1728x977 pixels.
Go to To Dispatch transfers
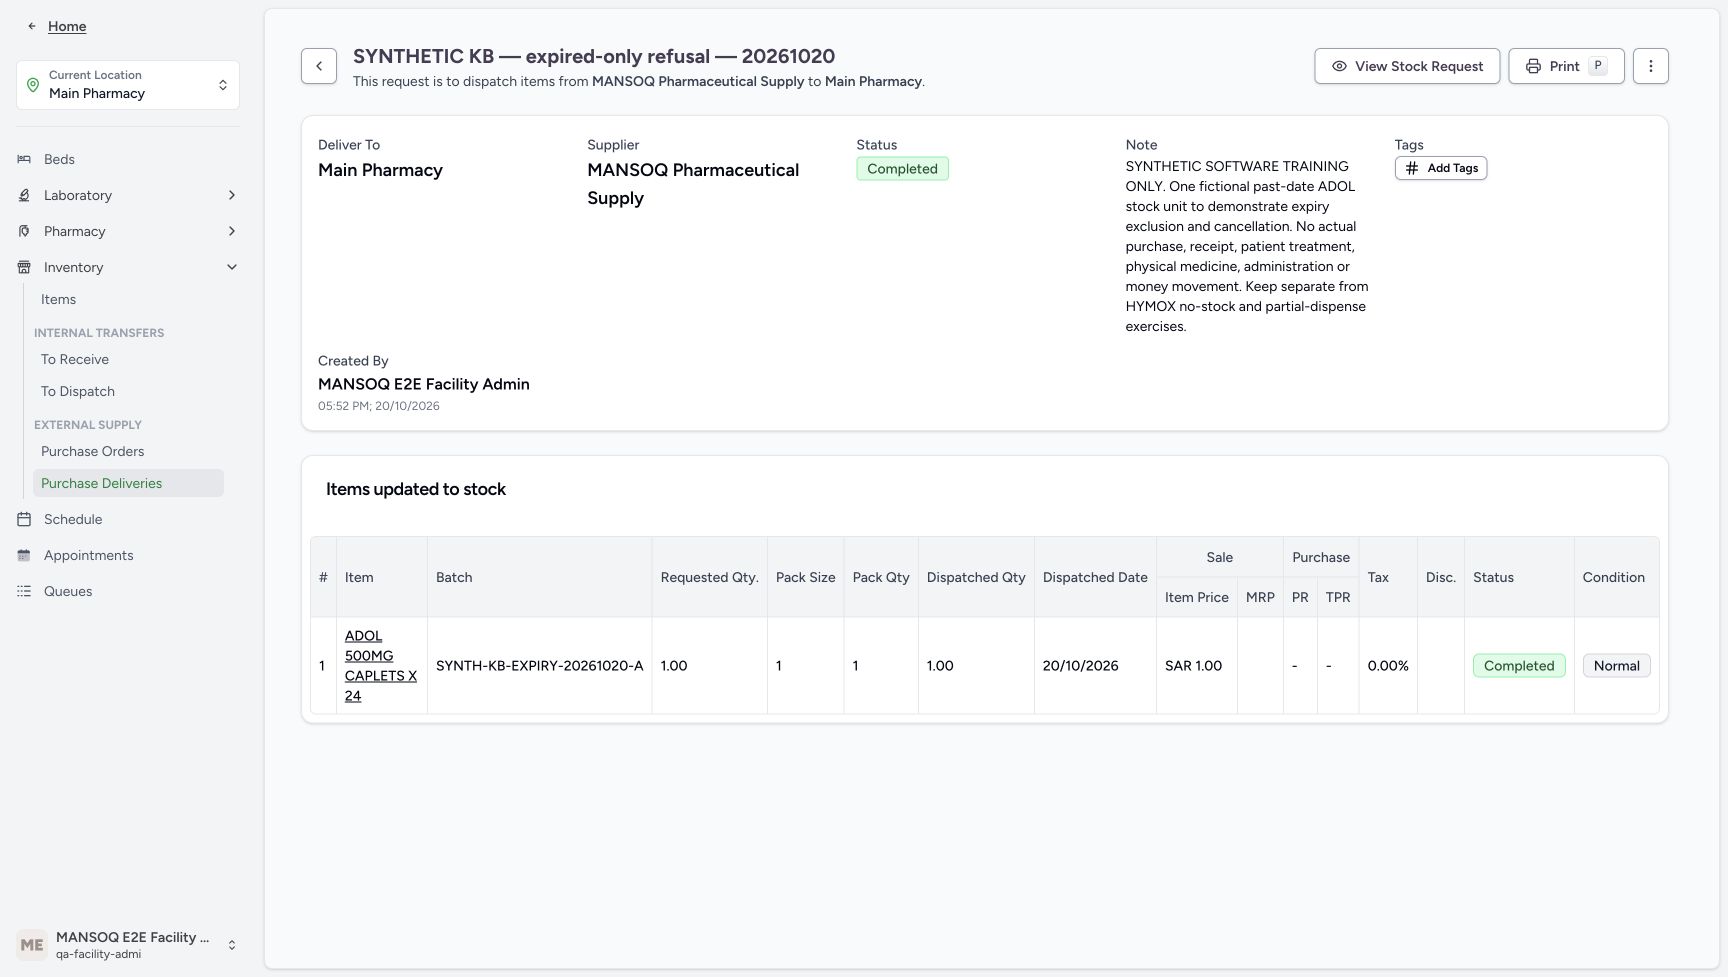click(78, 391)
